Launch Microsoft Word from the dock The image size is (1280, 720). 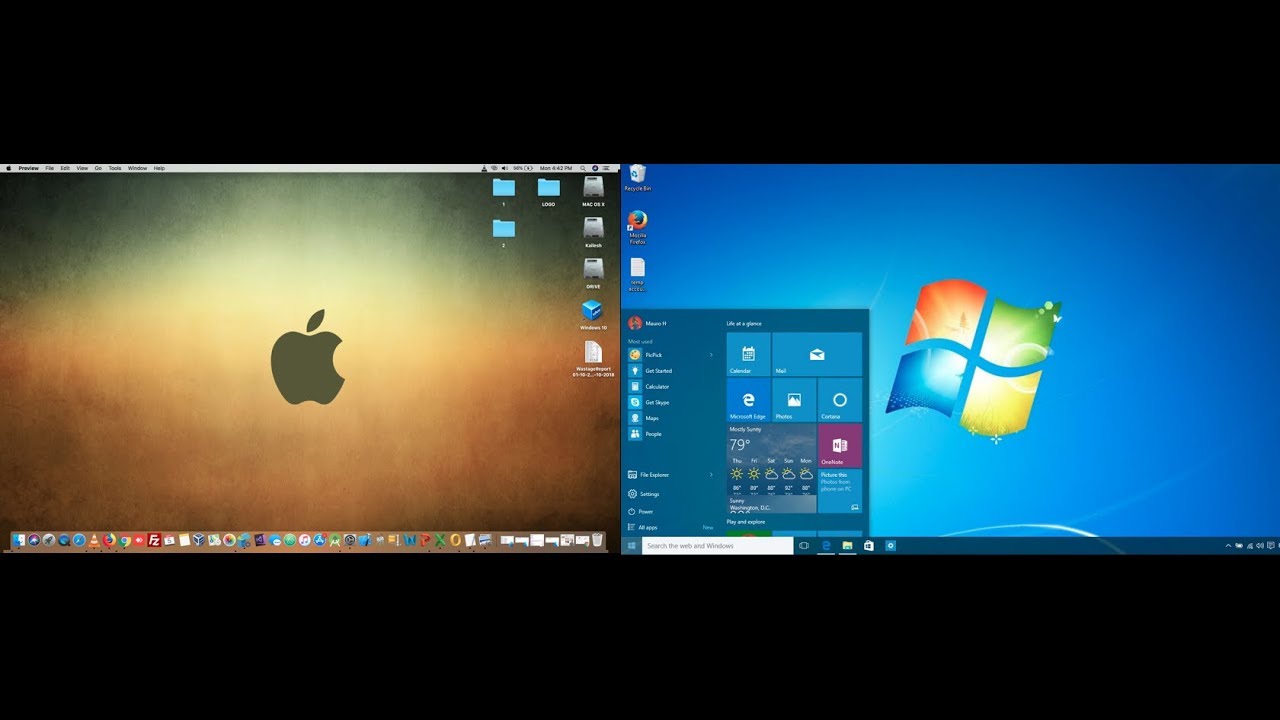pos(410,540)
